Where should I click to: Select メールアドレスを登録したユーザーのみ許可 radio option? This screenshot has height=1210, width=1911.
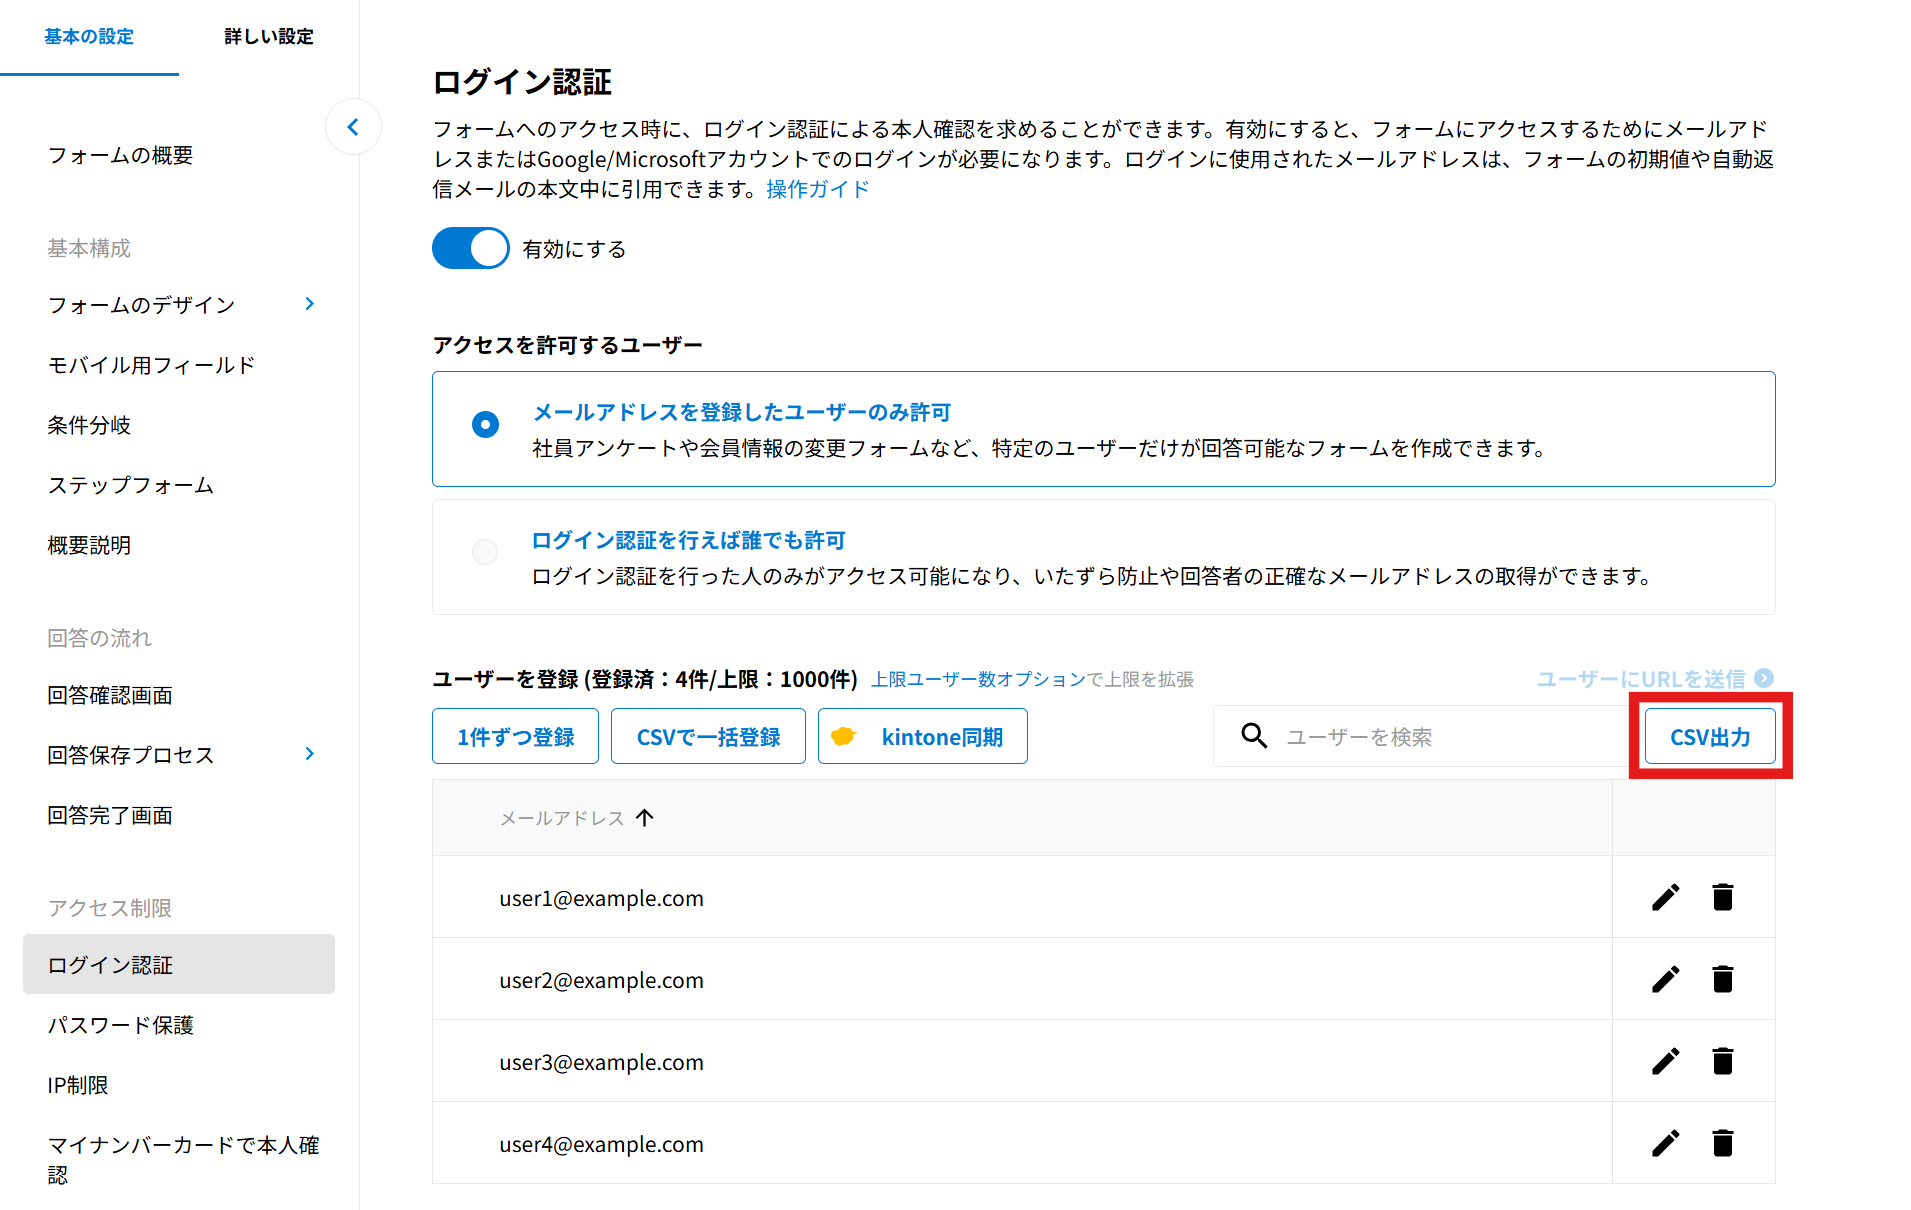pyautogui.click(x=485, y=425)
